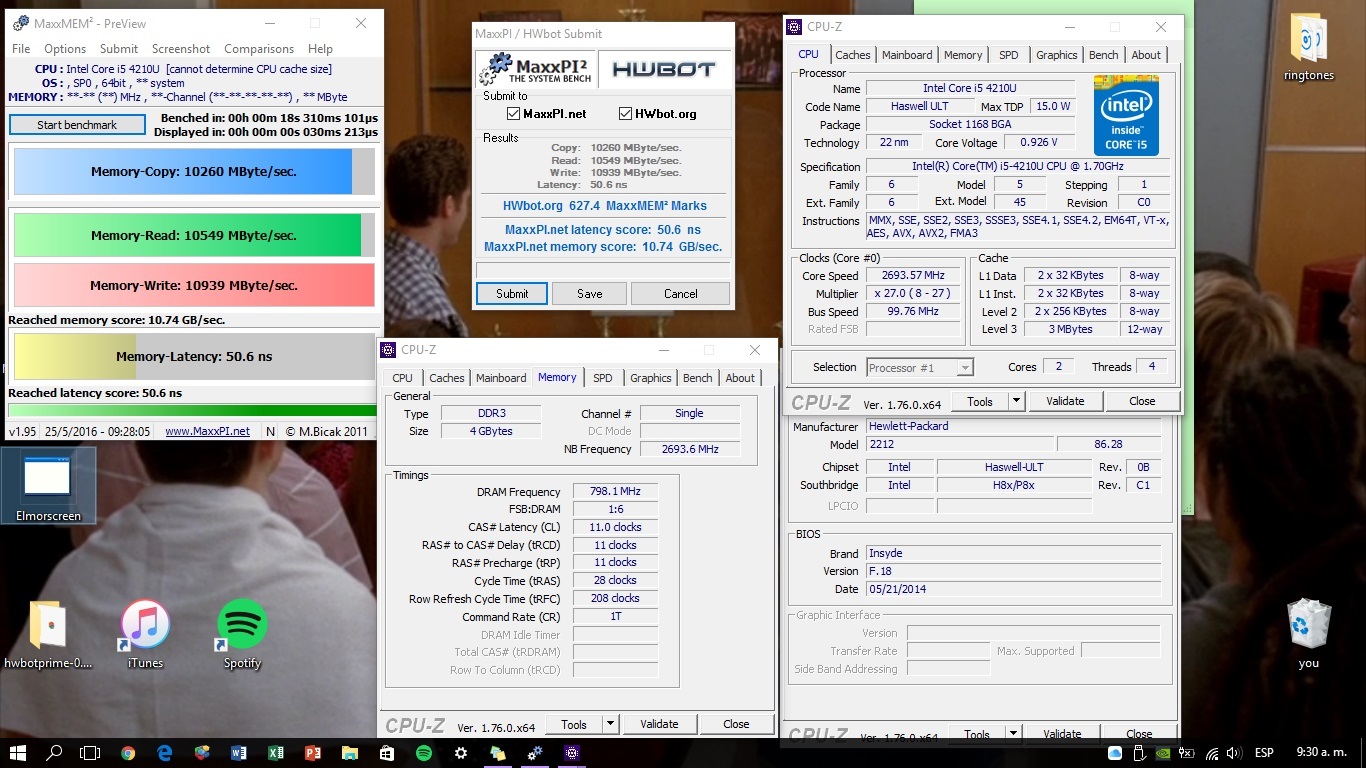Screen dimensions: 1366x768
Task: Click the DRAM Frequency 798.1 MHz field
Action: click(x=615, y=492)
